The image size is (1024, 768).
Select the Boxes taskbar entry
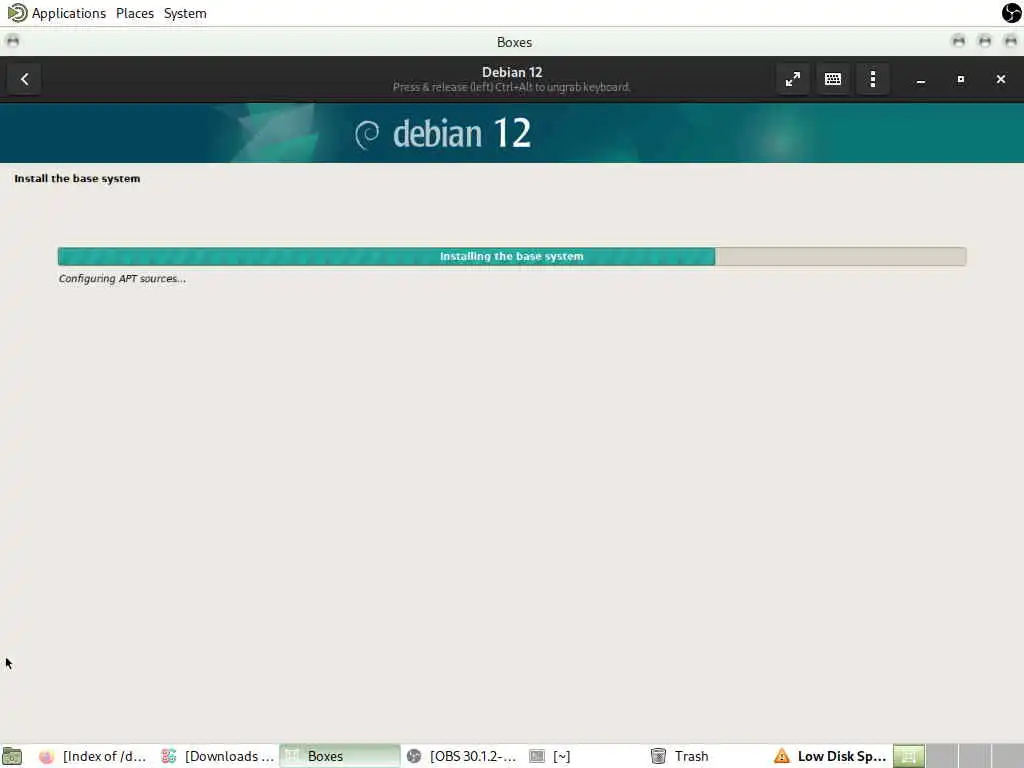pyautogui.click(x=340, y=756)
